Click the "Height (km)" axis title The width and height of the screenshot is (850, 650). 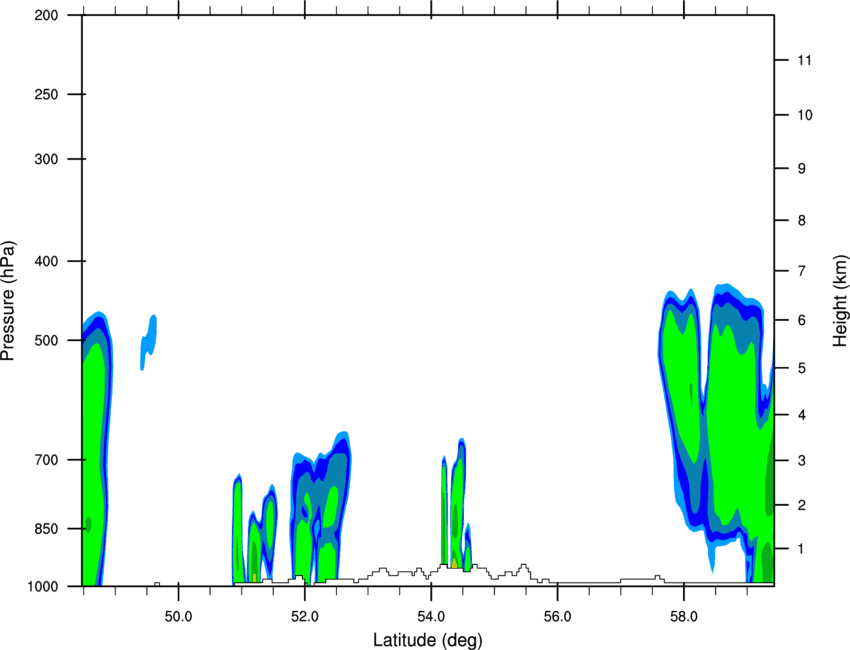click(x=840, y=300)
